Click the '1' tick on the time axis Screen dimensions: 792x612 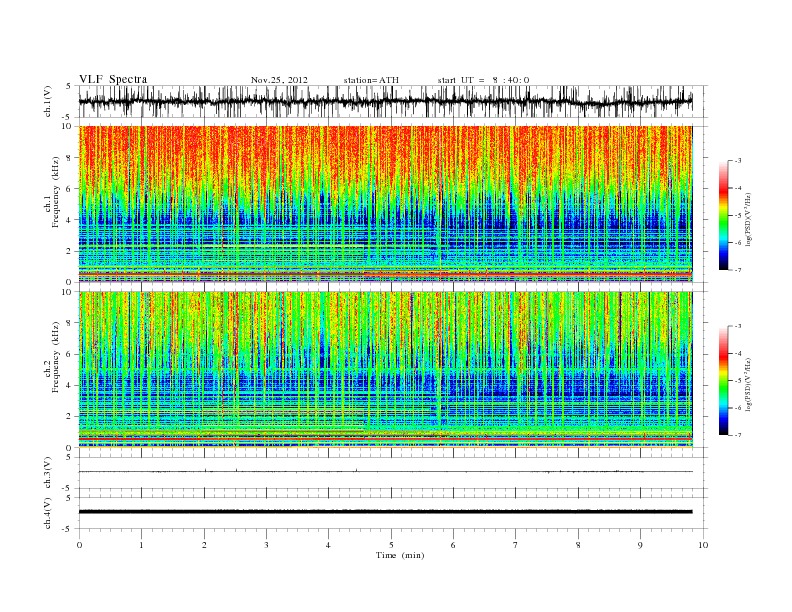pos(141,545)
